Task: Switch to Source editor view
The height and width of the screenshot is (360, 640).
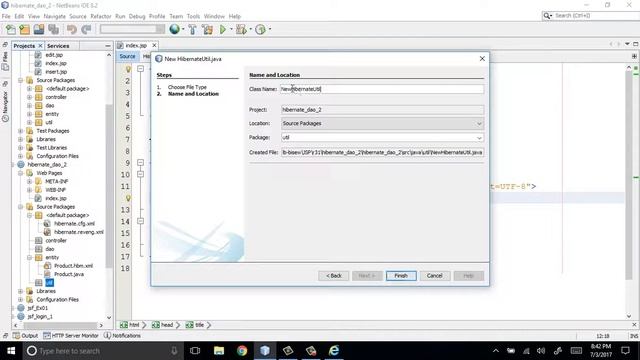Action: (127, 56)
